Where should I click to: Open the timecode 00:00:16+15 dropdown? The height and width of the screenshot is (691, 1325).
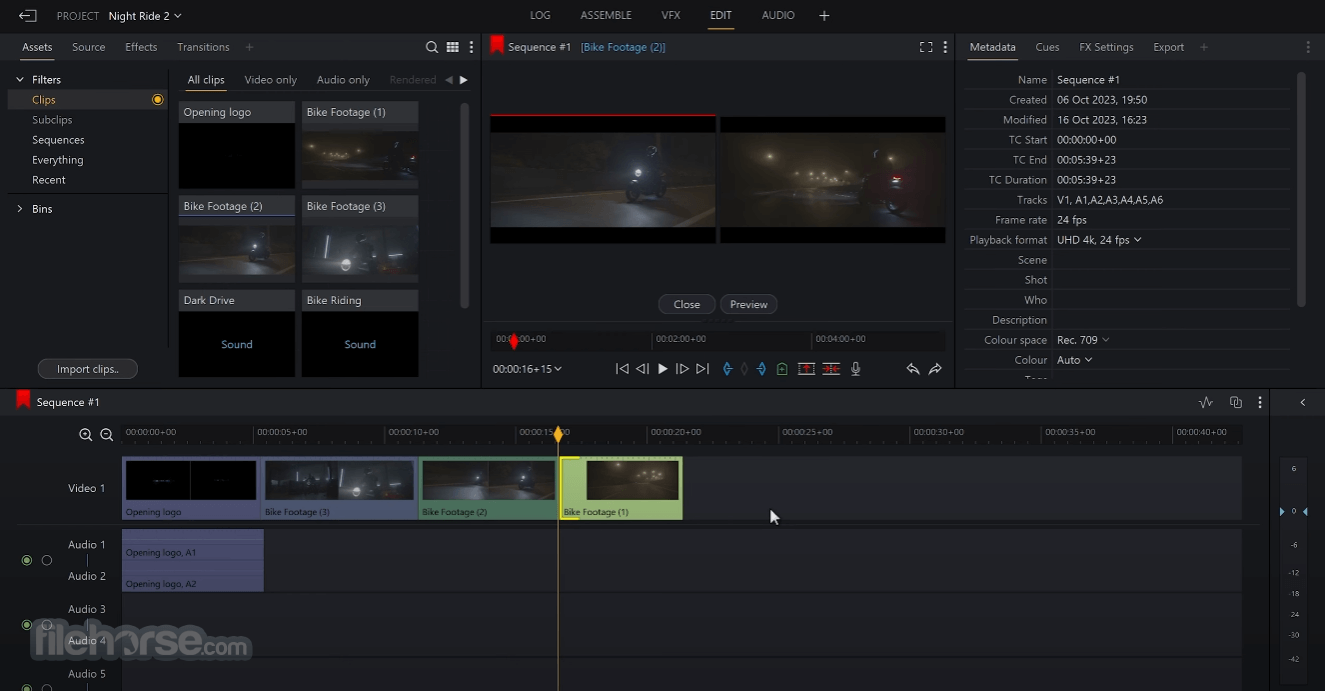527,369
